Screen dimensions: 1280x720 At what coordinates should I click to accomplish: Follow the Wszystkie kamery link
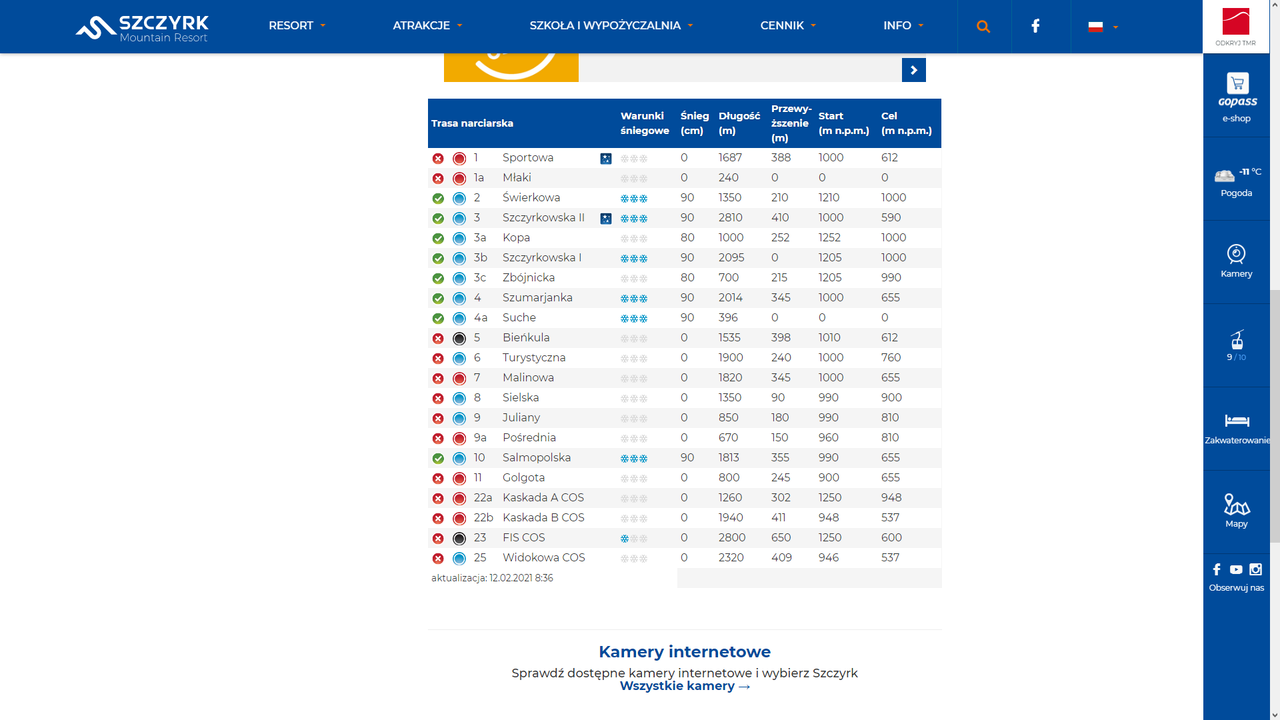tap(685, 686)
